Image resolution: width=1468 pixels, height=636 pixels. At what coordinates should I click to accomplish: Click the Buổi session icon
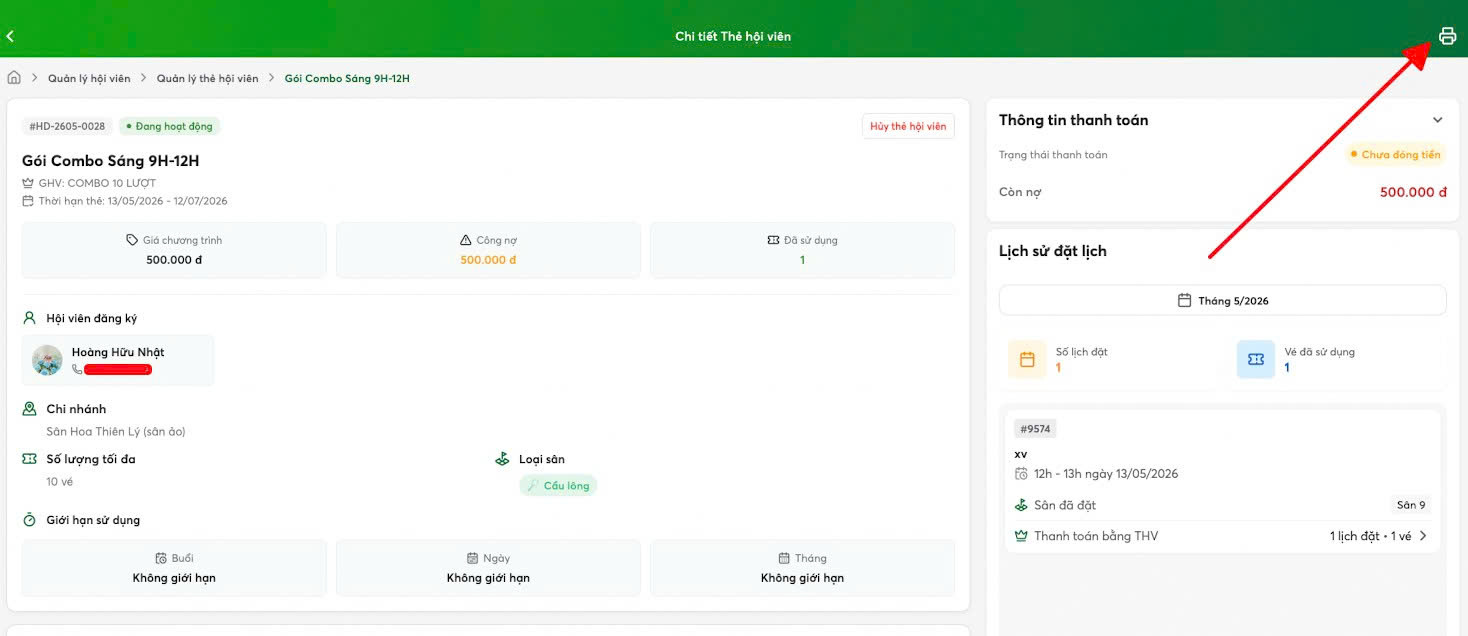click(161, 558)
